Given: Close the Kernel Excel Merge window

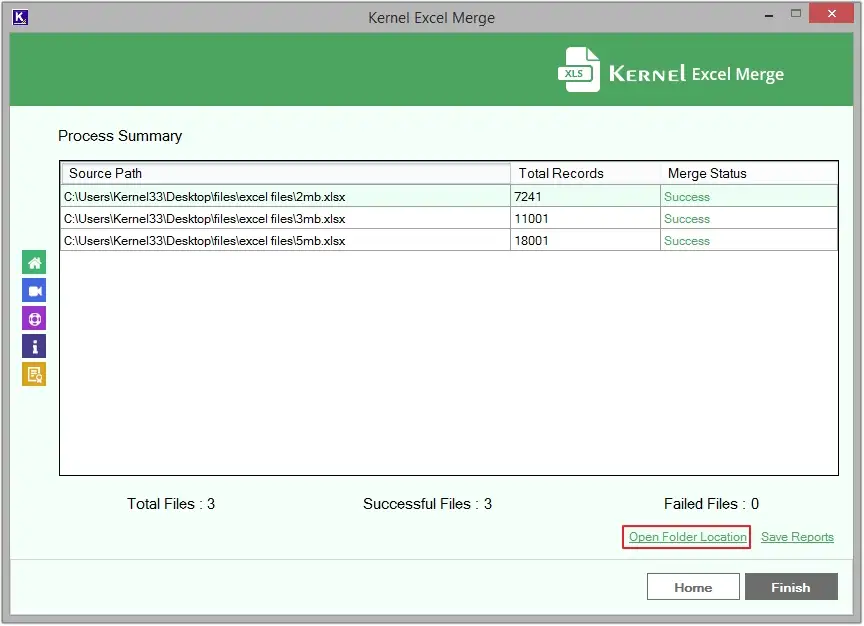Looking at the screenshot, I should click(x=831, y=14).
